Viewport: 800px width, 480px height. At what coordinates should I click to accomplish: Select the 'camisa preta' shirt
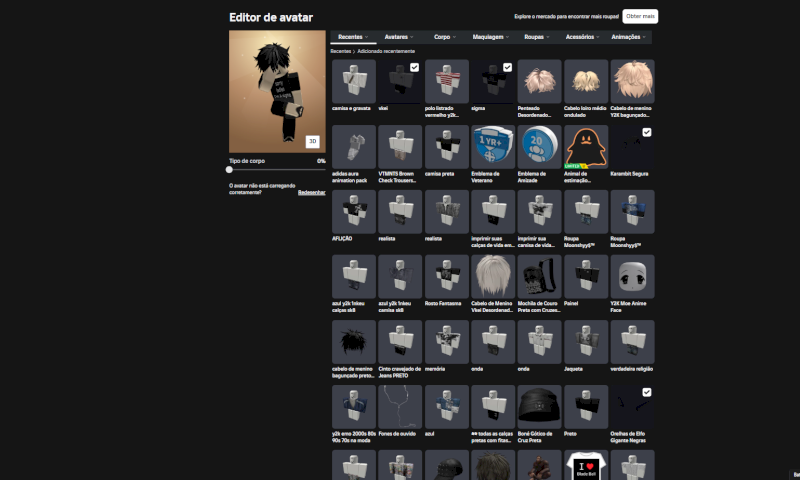click(446, 147)
